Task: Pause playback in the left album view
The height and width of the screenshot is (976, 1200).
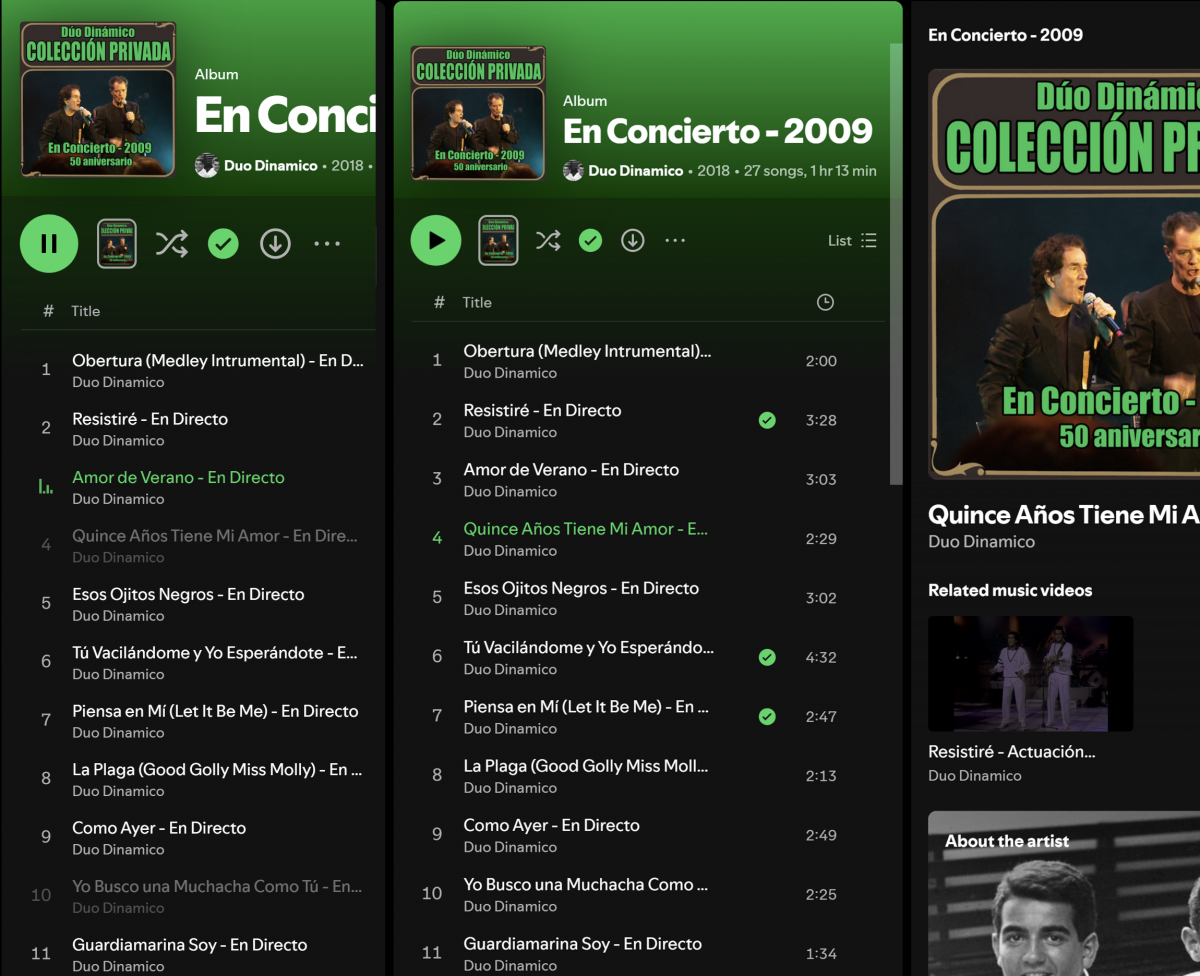Action: pos(48,243)
